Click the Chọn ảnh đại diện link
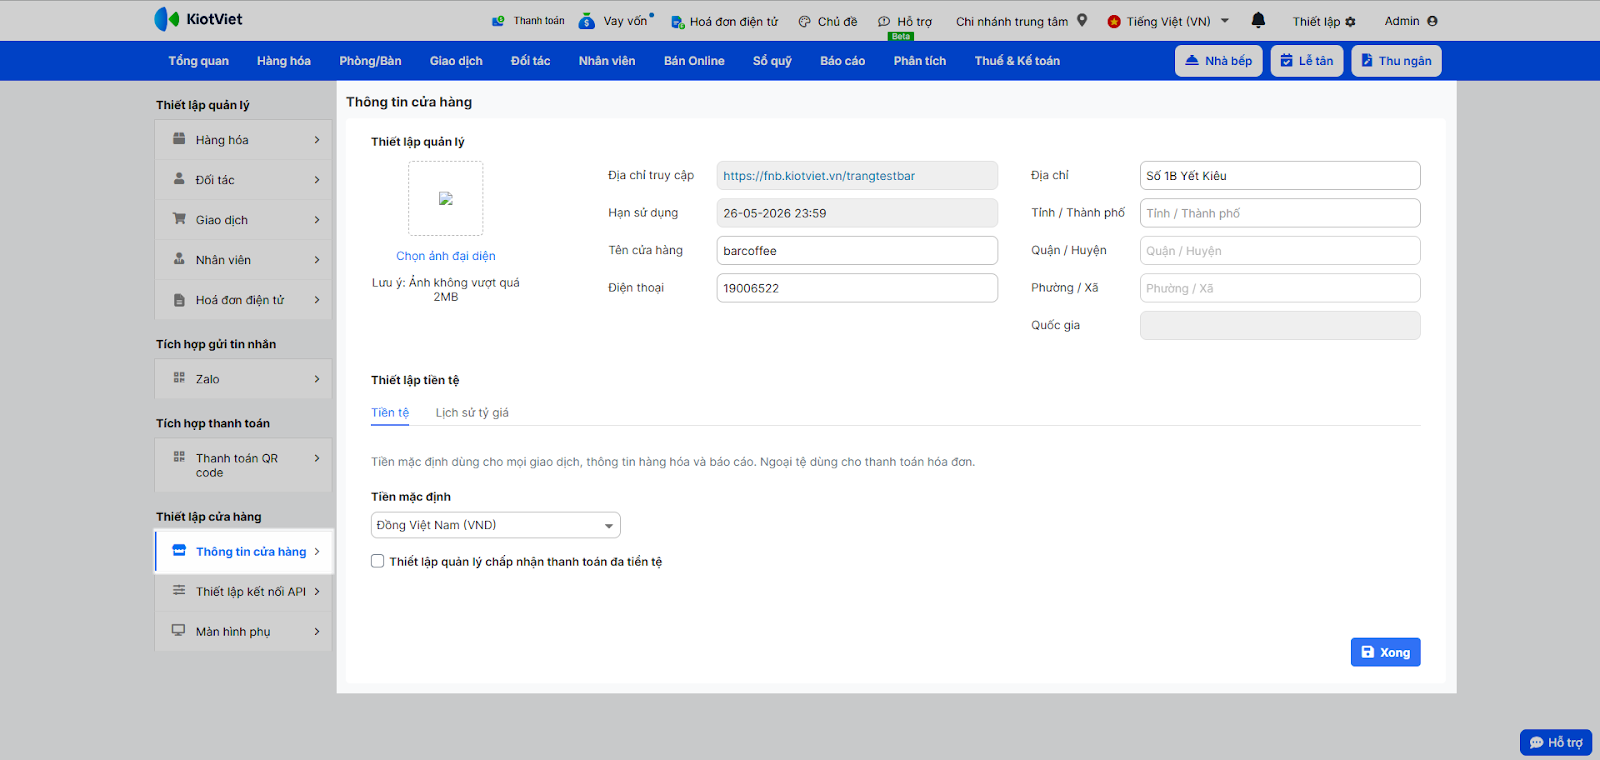The width and height of the screenshot is (1600, 760). click(x=446, y=256)
